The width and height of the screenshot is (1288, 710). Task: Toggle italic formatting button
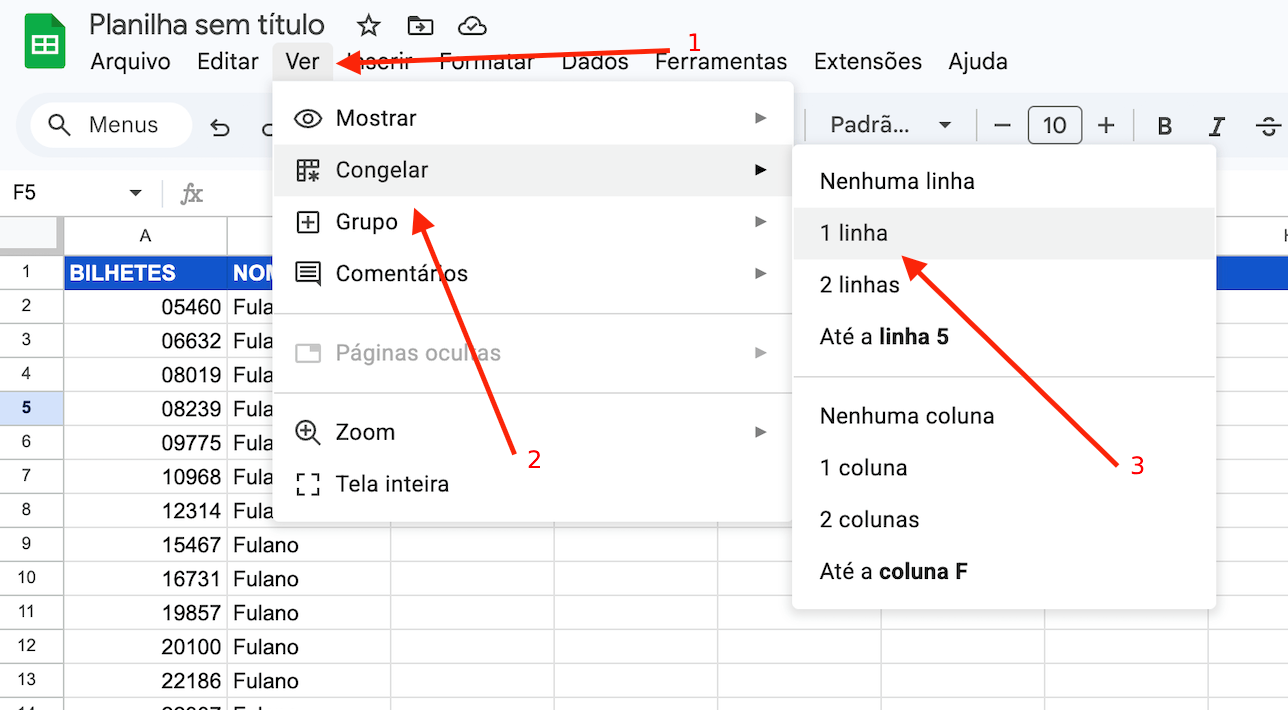[x=1216, y=126]
